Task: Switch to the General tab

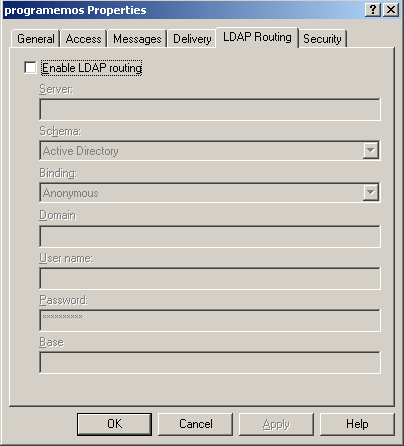Action: [x=36, y=39]
